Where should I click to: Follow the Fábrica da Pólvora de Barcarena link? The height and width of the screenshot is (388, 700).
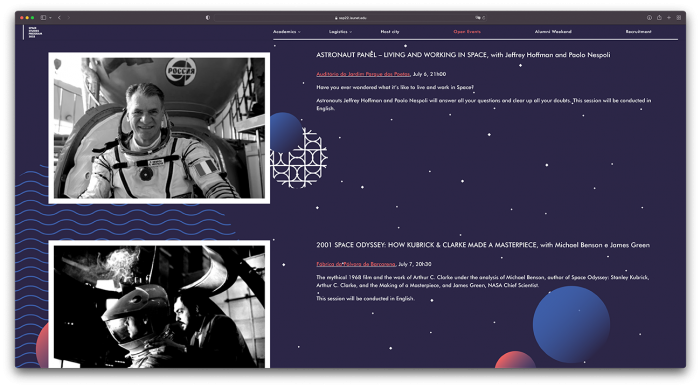coord(356,264)
